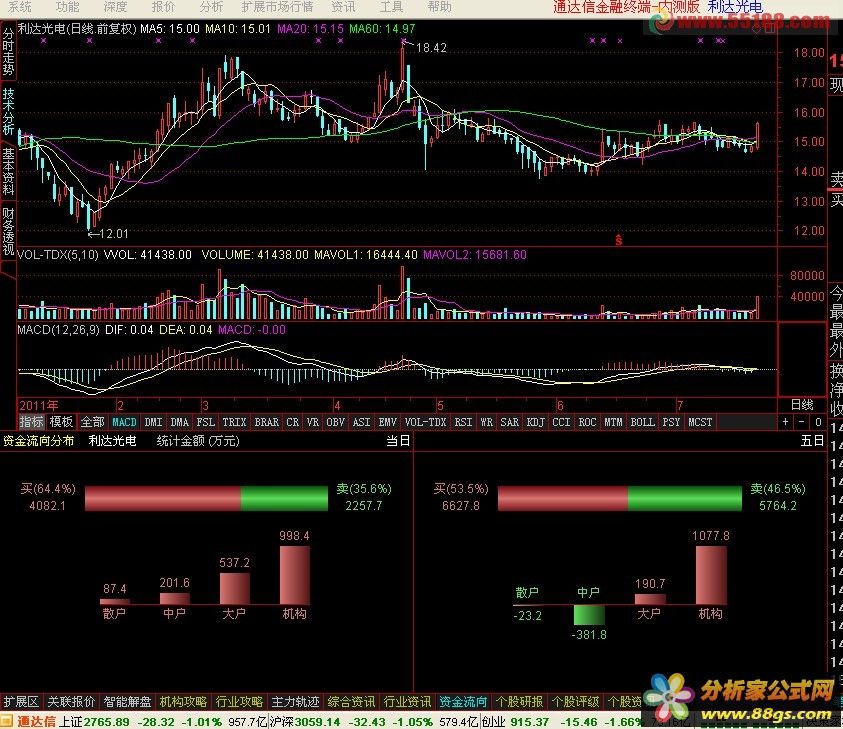Click the 沪深 index in status bar
Viewport: 843px width, 729px height.
(x=281, y=721)
